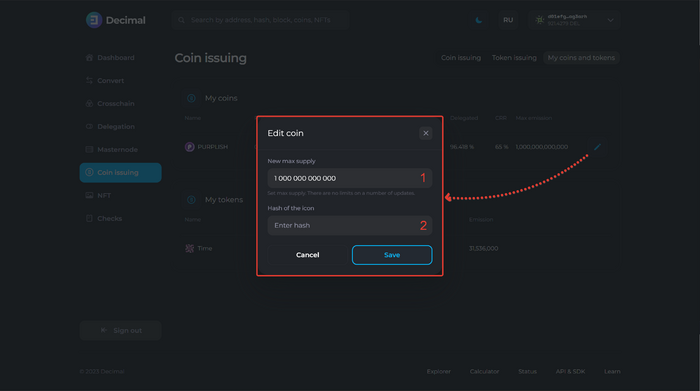Open the Explorer footer link

438,371
